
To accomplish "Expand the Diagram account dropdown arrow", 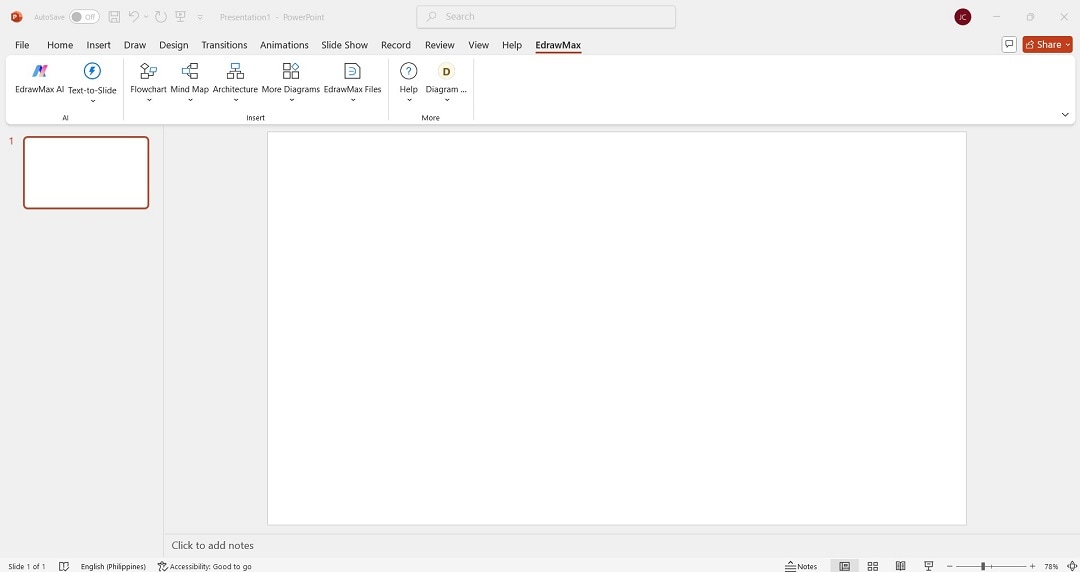I will [446, 101].
